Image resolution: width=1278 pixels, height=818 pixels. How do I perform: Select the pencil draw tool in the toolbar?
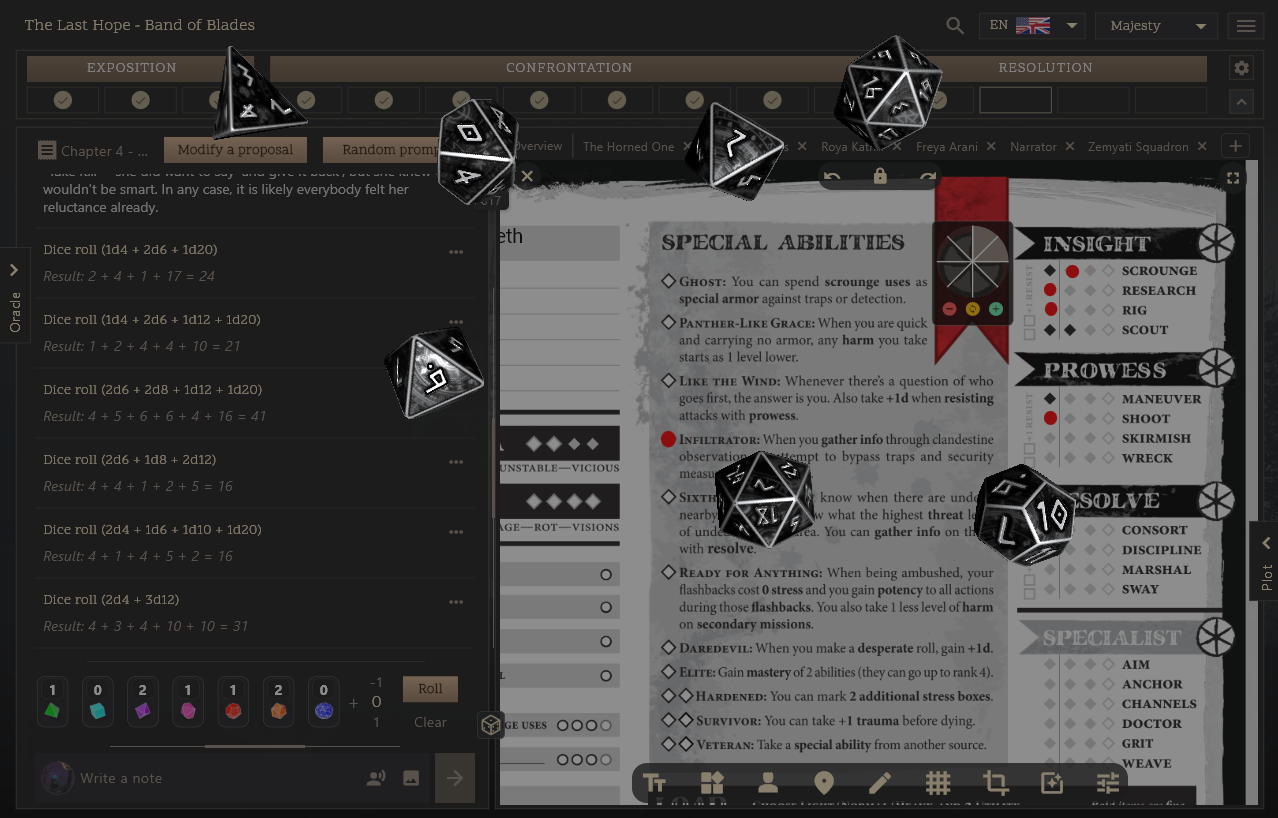coord(880,783)
